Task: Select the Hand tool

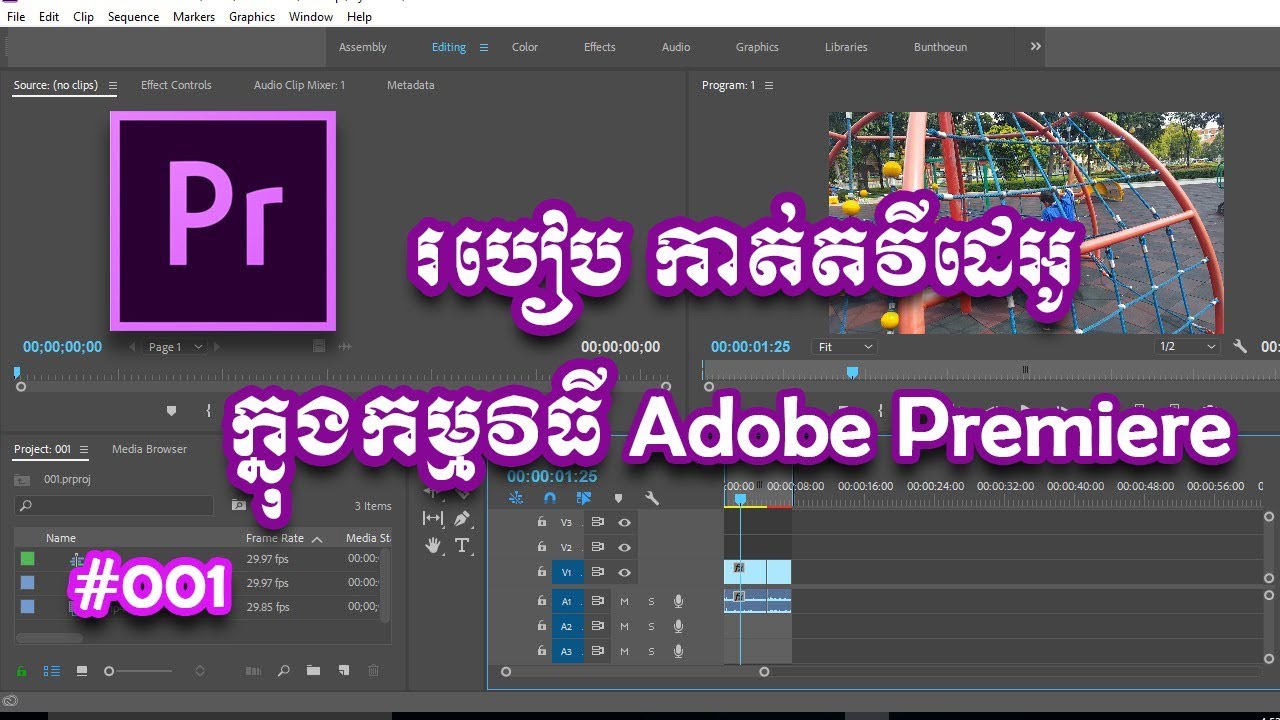Action: coord(433,545)
